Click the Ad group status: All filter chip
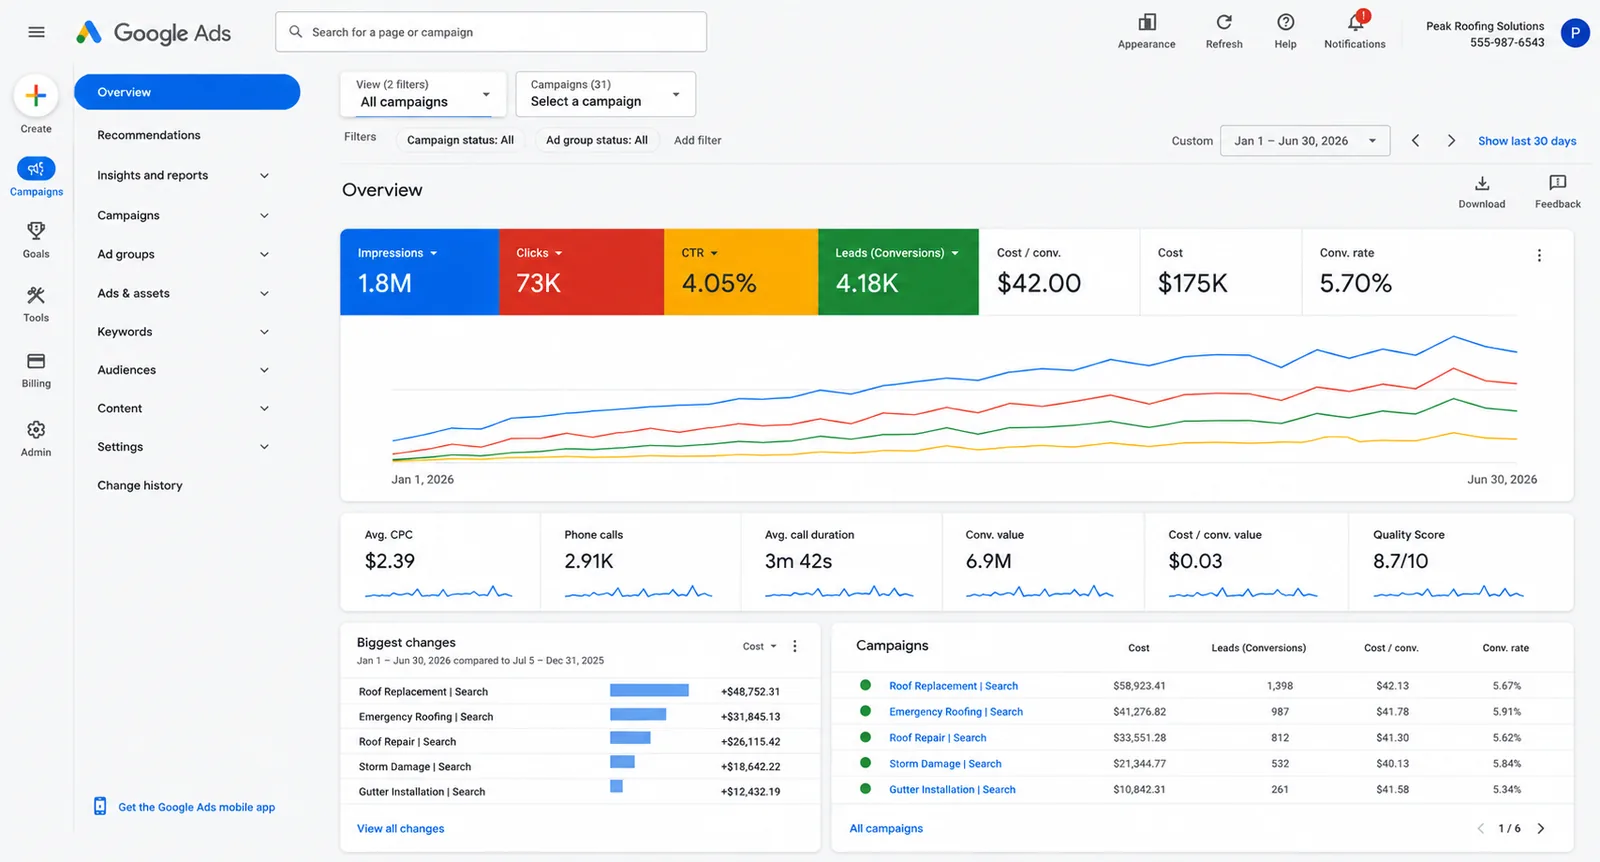This screenshot has width=1600, height=862. pos(597,141)
